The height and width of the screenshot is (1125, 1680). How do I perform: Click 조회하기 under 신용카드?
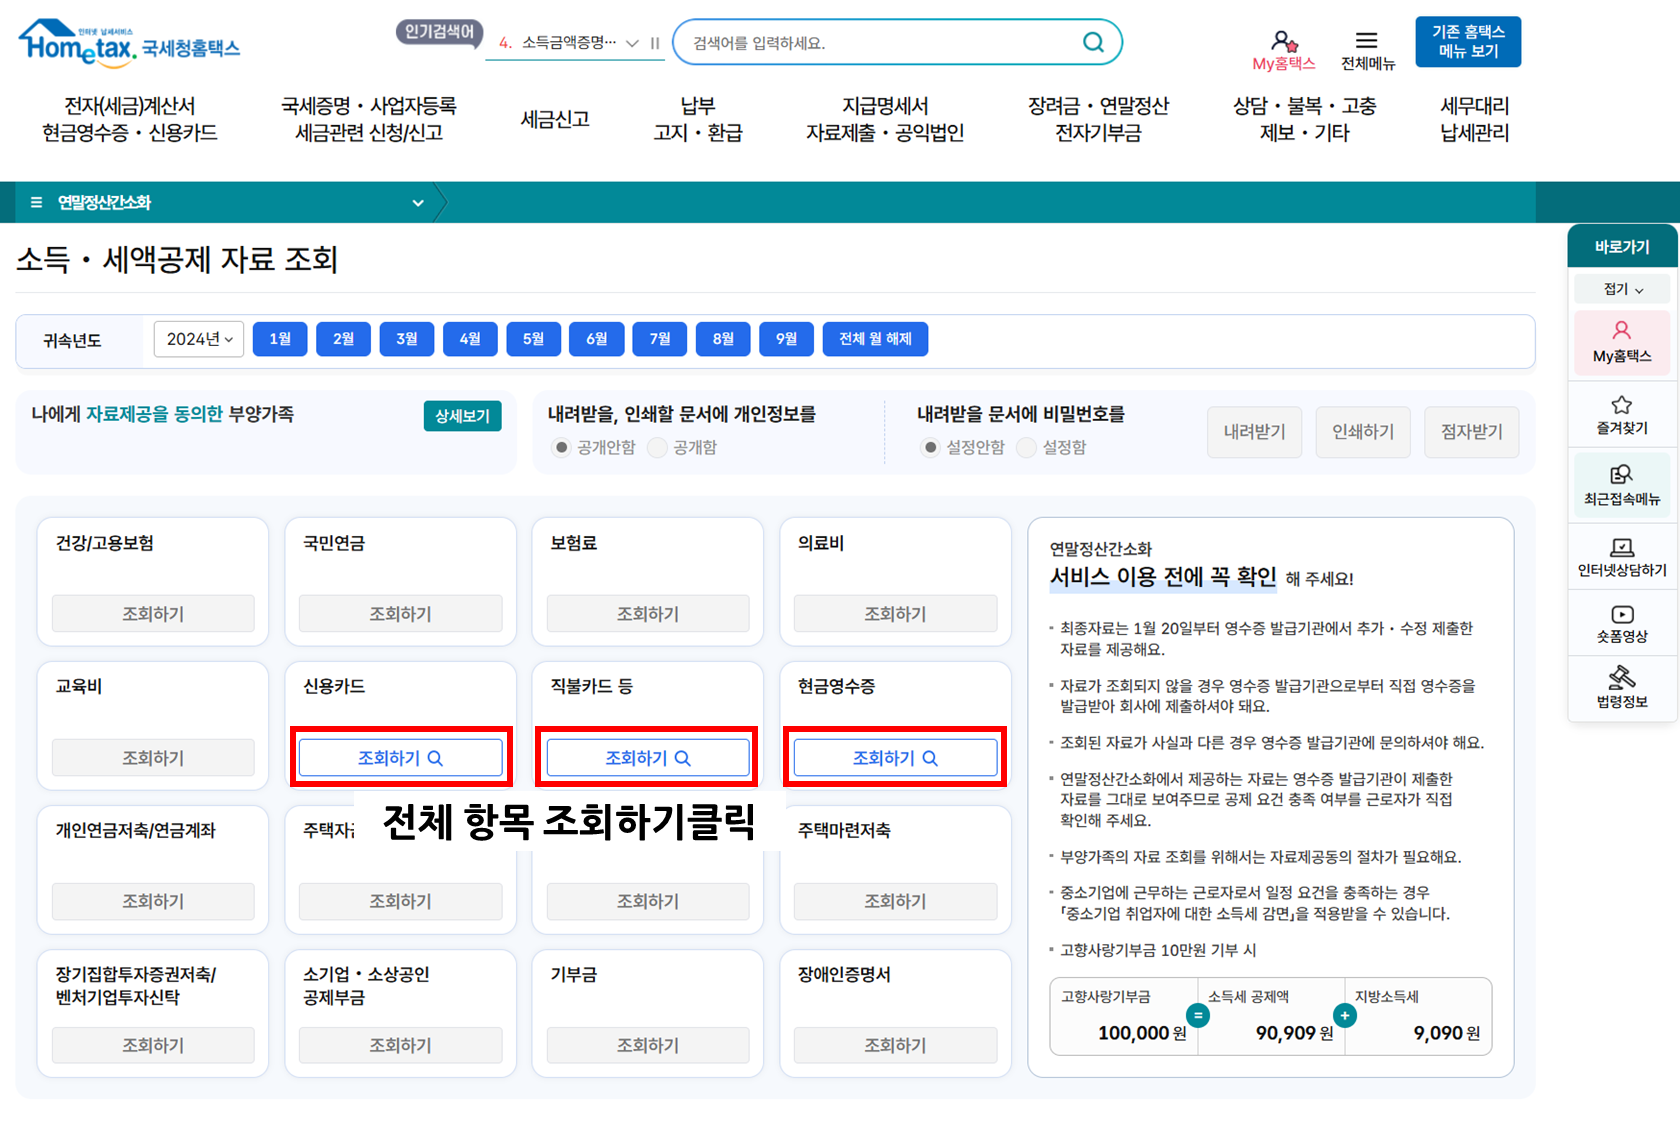click(x=400, y=758)
